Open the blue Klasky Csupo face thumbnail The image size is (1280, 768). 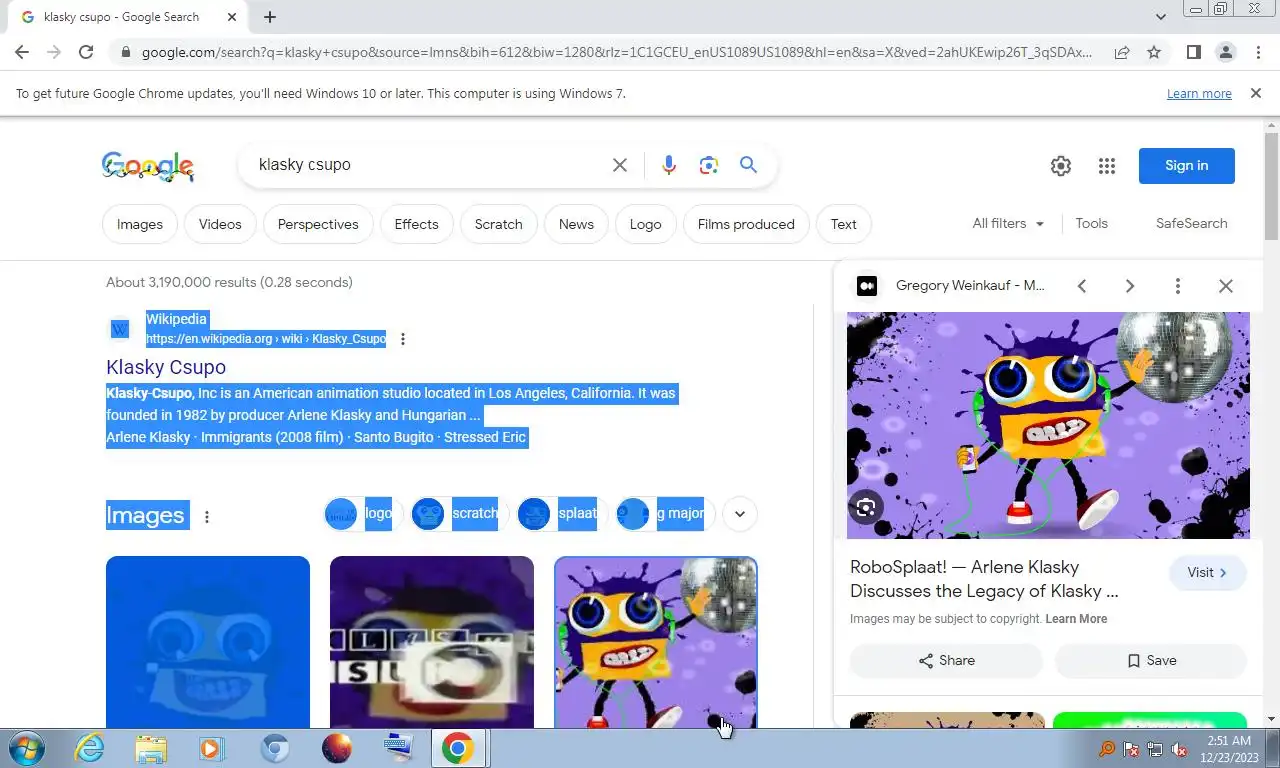(x=208, y=642)
